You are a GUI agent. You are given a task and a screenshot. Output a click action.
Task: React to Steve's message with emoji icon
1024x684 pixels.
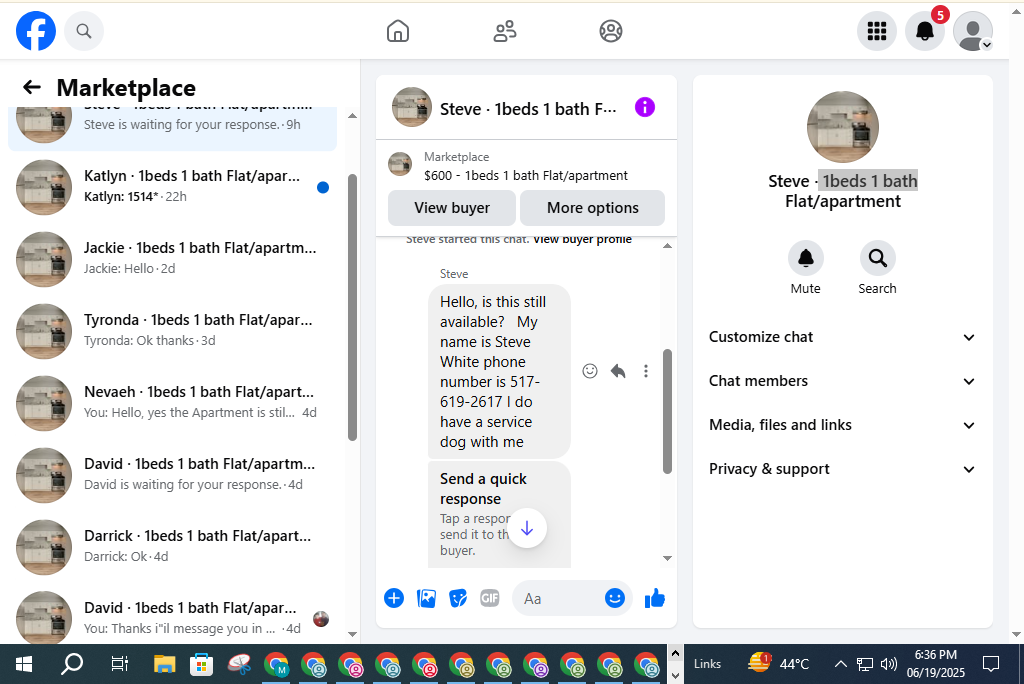(x=590, y=371)
